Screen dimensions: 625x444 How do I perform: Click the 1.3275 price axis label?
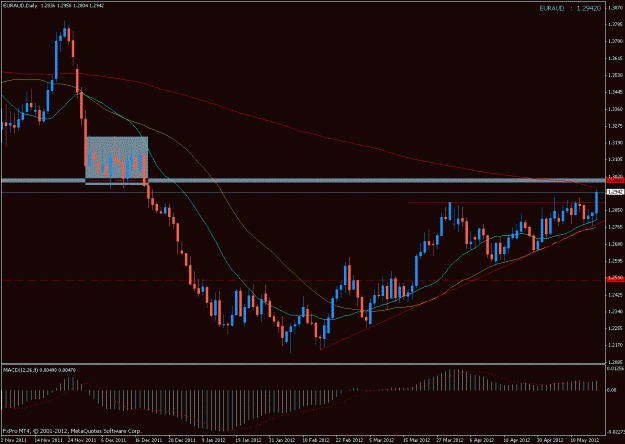click(x=616, y=126)
